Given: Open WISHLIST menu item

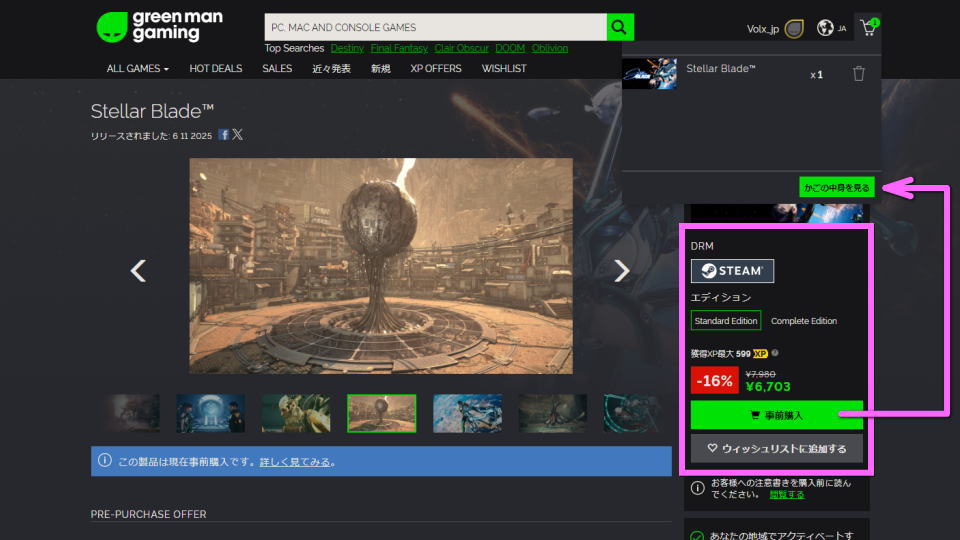Looking at the screenshot, I should [503, 69].
